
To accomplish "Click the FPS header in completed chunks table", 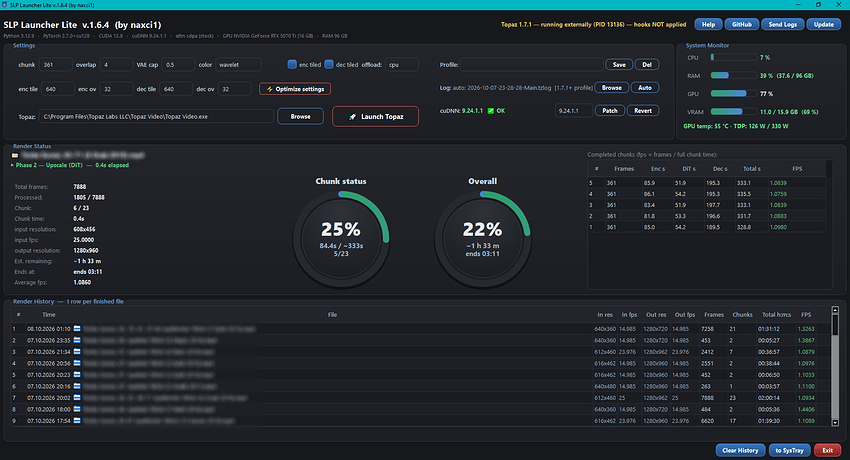I will (x=797, y=169).
